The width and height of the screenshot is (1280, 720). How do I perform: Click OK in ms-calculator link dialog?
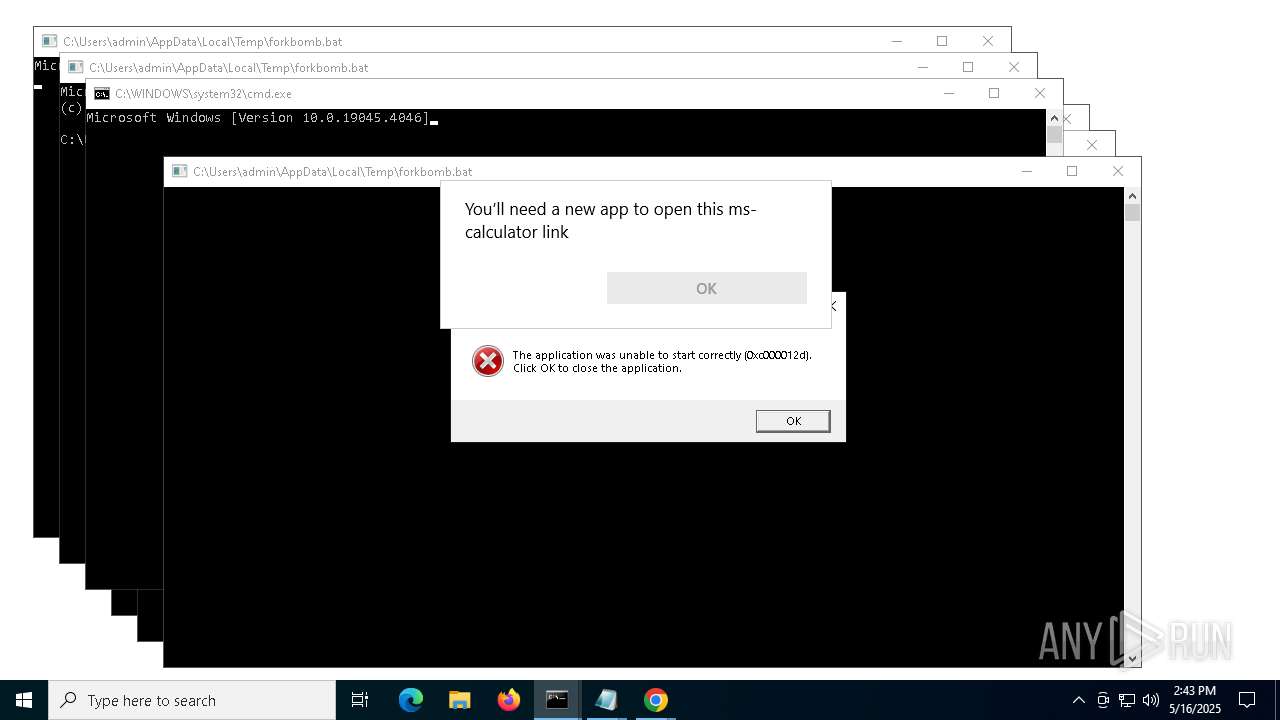pyautogui.click(x=706, y=288)
